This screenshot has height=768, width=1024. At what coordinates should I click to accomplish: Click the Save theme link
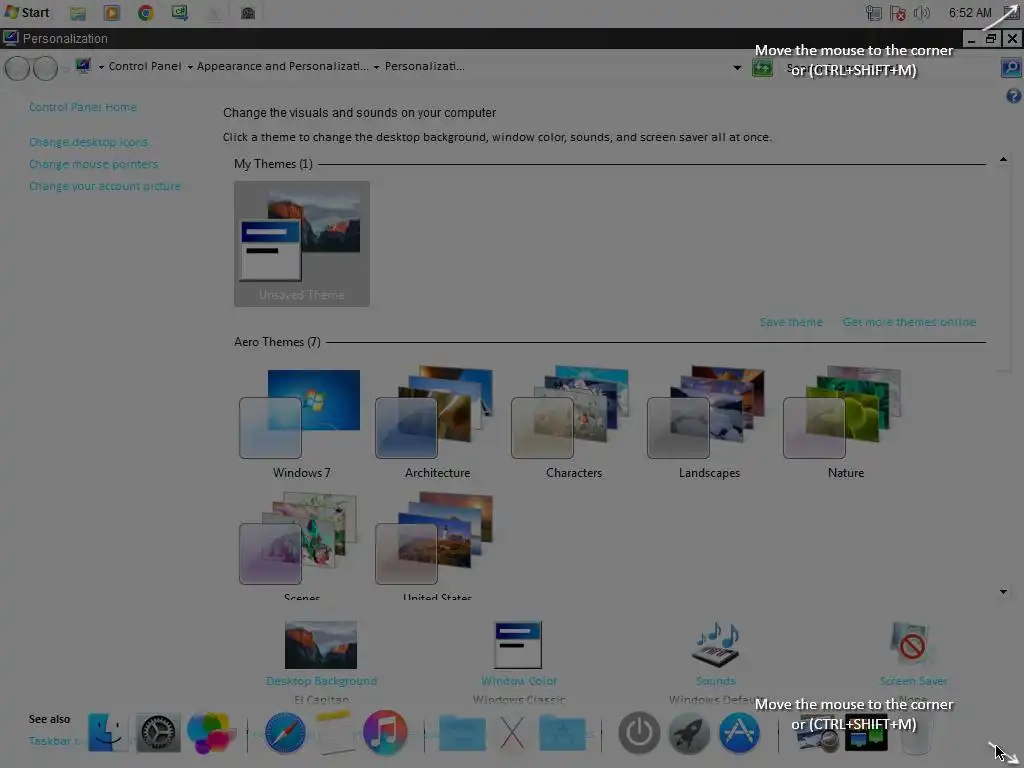pos(791,322)
